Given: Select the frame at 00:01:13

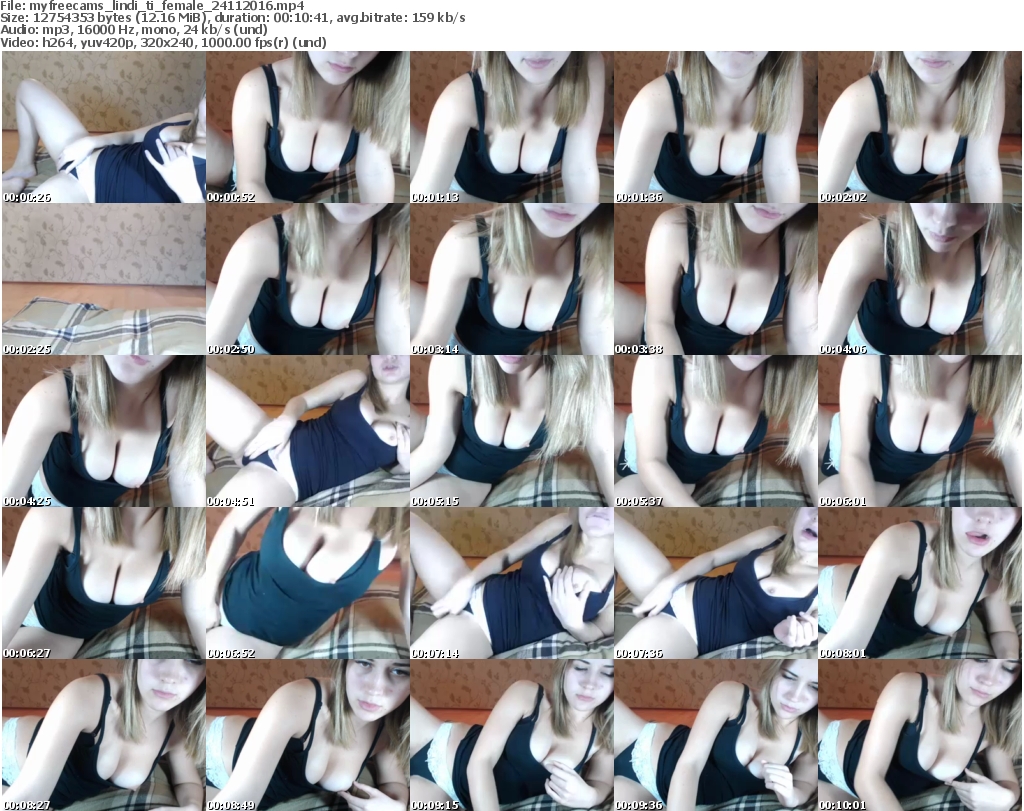Looking at the screenshot, I should click(511, 127).
